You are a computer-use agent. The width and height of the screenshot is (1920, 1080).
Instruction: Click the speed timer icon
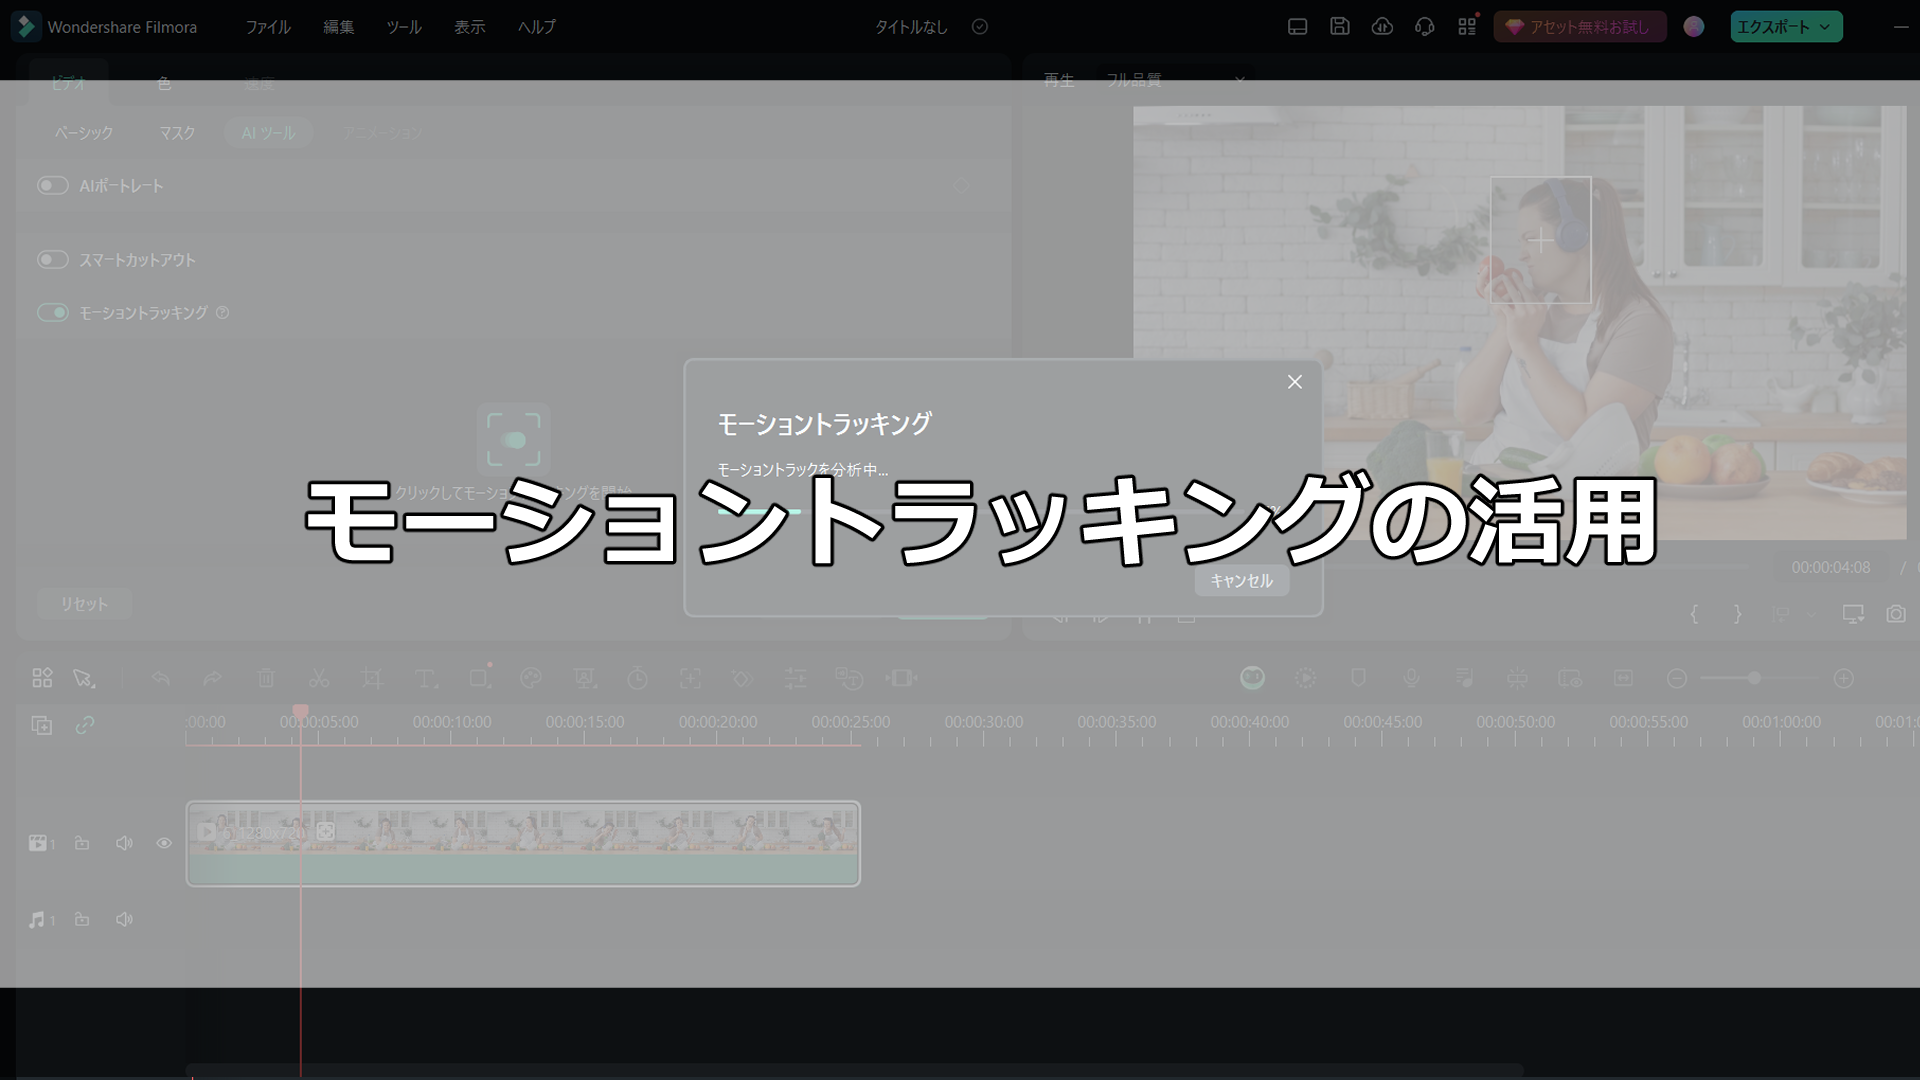[x=637, y=679]
